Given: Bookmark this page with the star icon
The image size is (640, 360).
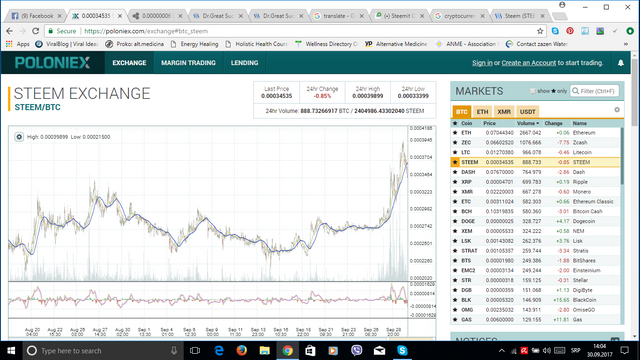Looking at the screenshot, I should pyautogui.click(x=540, y=31).
